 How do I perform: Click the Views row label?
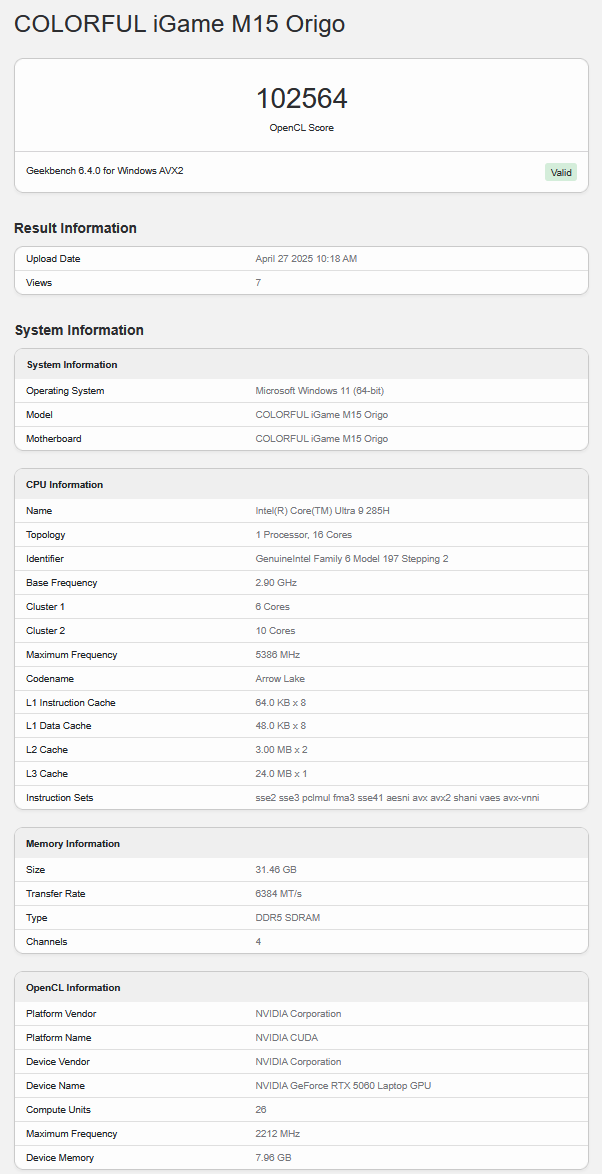point(39,283)
